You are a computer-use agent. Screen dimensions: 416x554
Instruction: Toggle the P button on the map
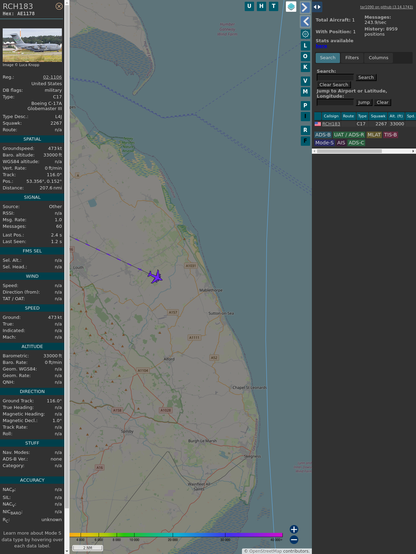pyautogui.click(x=305, y=105)
